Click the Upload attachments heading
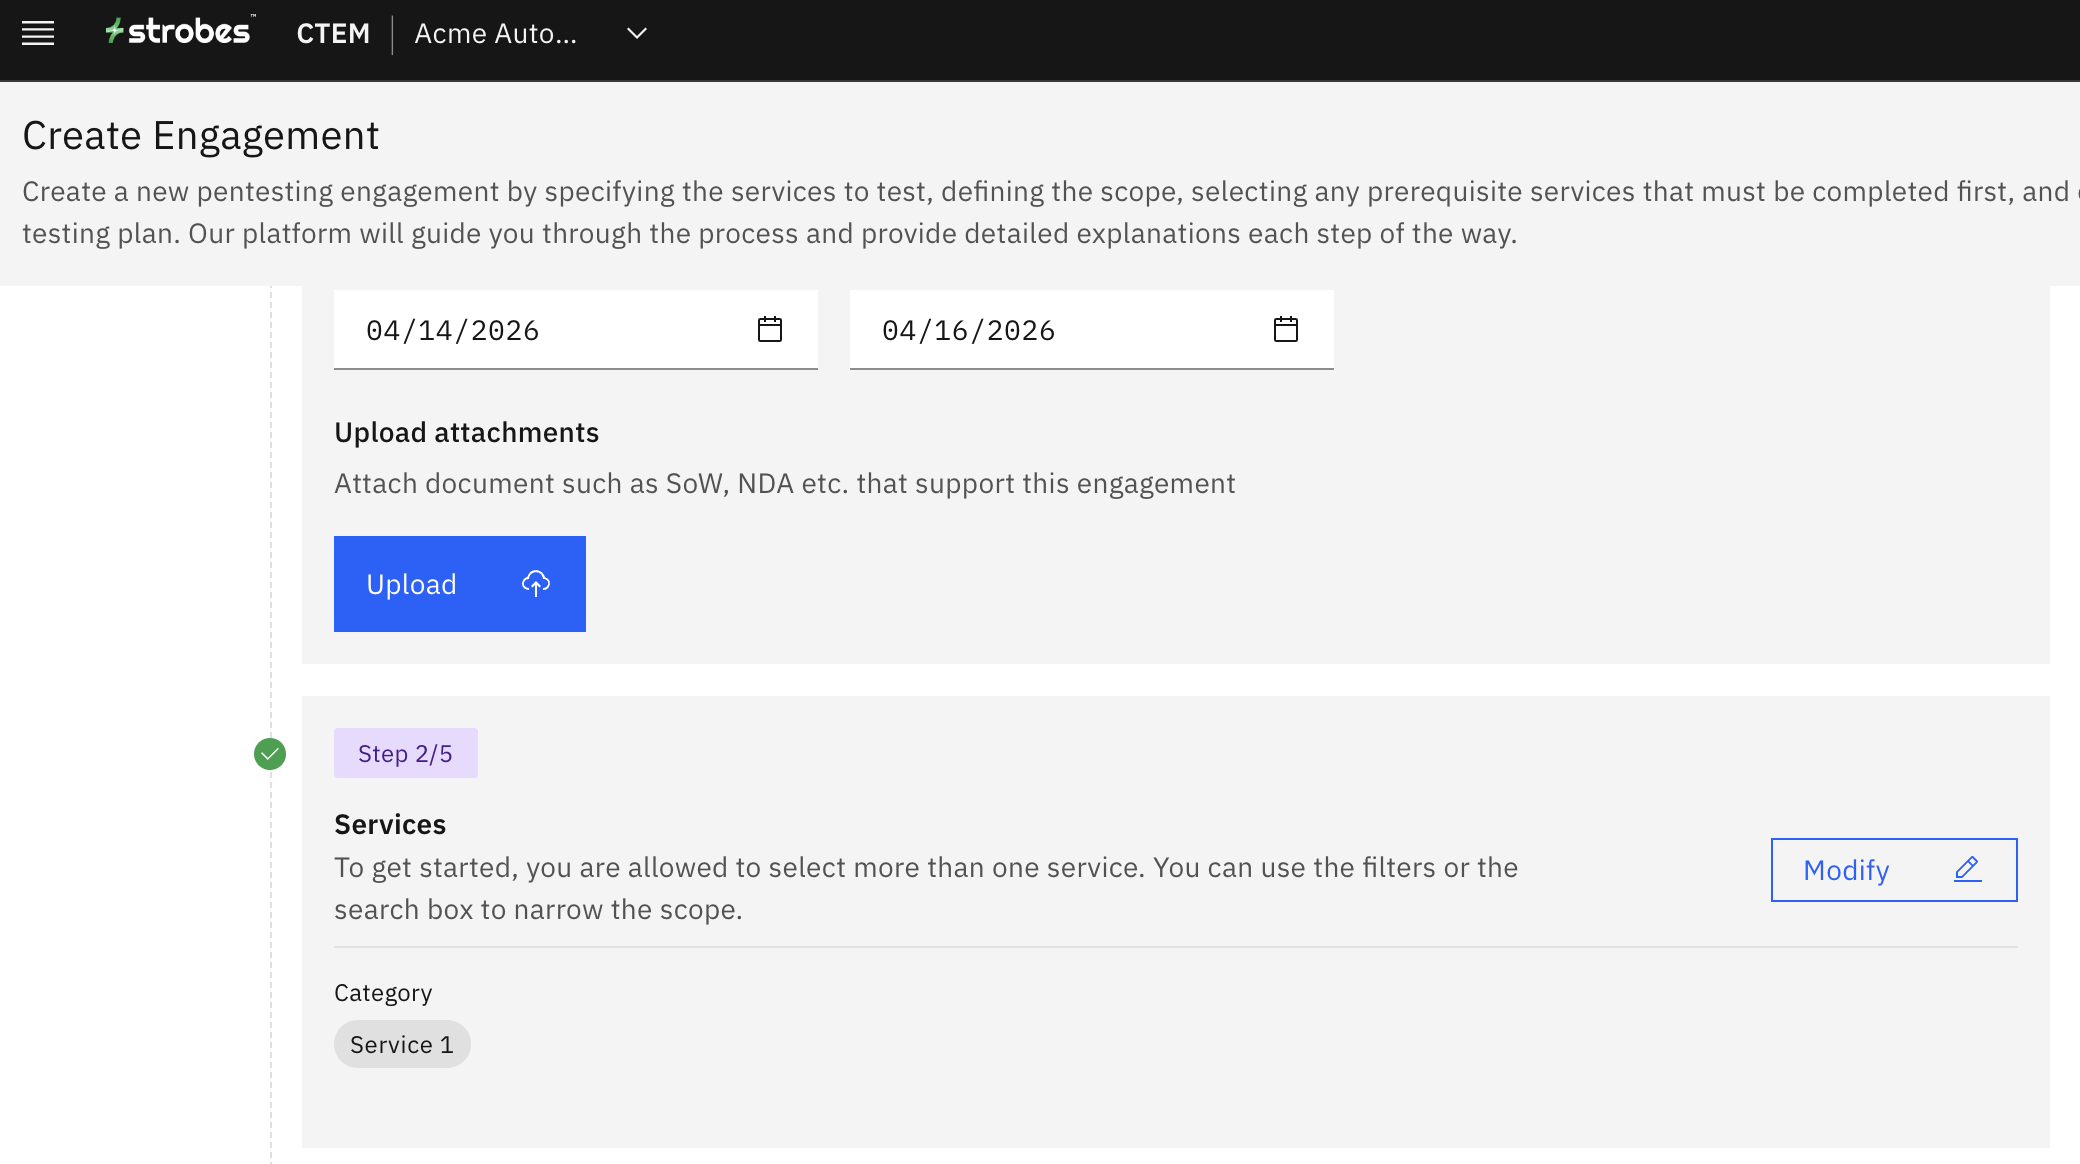 click(466, 432)
